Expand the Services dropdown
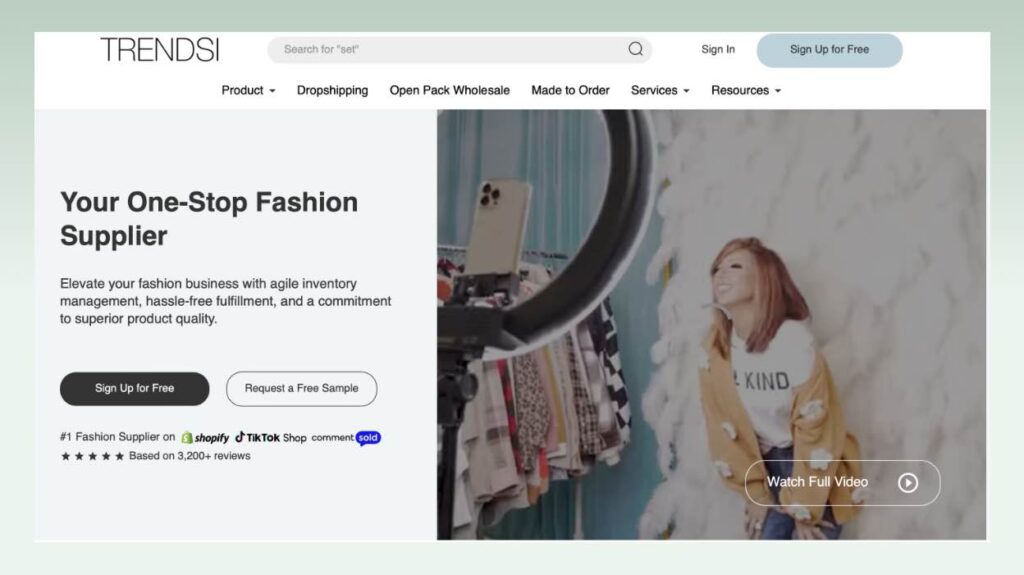Screen dimensions: 1024x575 pyautogui.click(x=660, y=90)
